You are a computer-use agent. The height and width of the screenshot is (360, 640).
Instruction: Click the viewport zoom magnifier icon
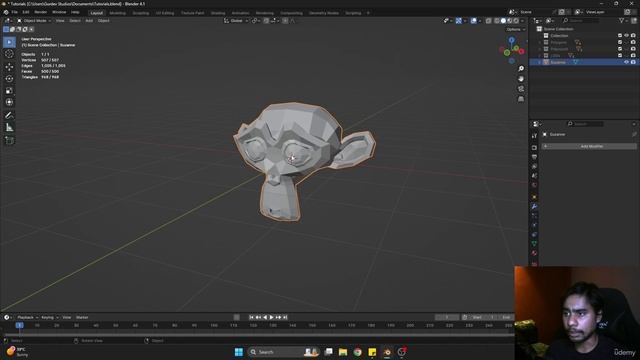click(521, 69)
